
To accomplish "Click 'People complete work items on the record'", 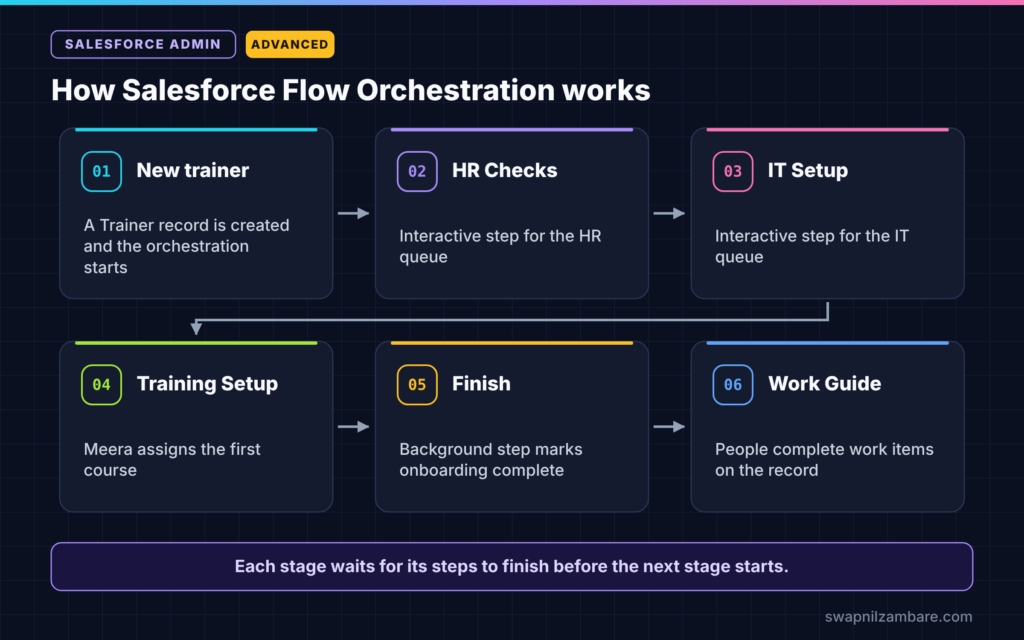I will click(x=824, y=460).
